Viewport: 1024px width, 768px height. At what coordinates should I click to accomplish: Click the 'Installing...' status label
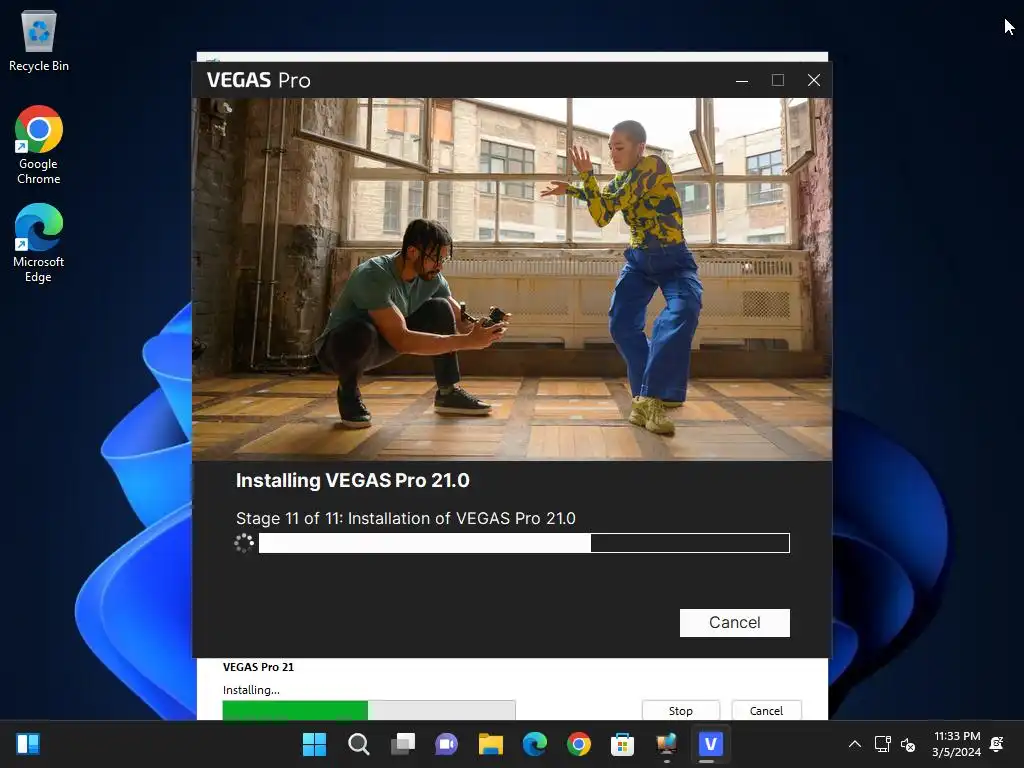pyautogui.click(x=251, y=690)
